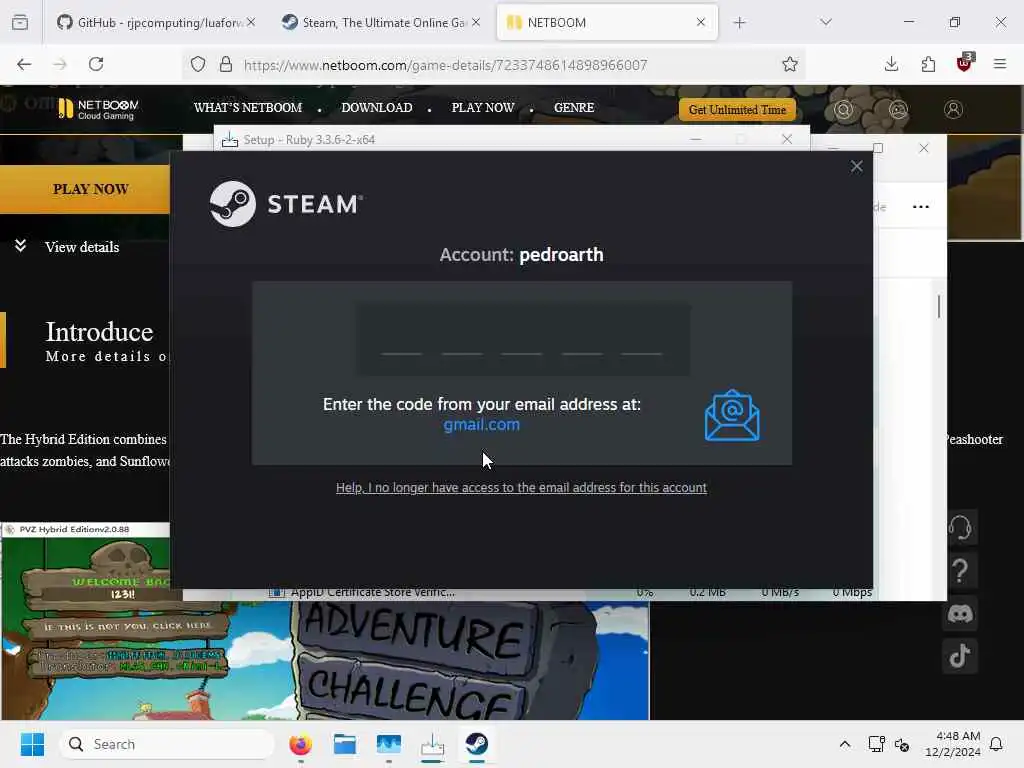The height and width of the screenshot is (768, 1024).
Task: Open the extensions puzzle icon
Action: [x=928, y=64]
